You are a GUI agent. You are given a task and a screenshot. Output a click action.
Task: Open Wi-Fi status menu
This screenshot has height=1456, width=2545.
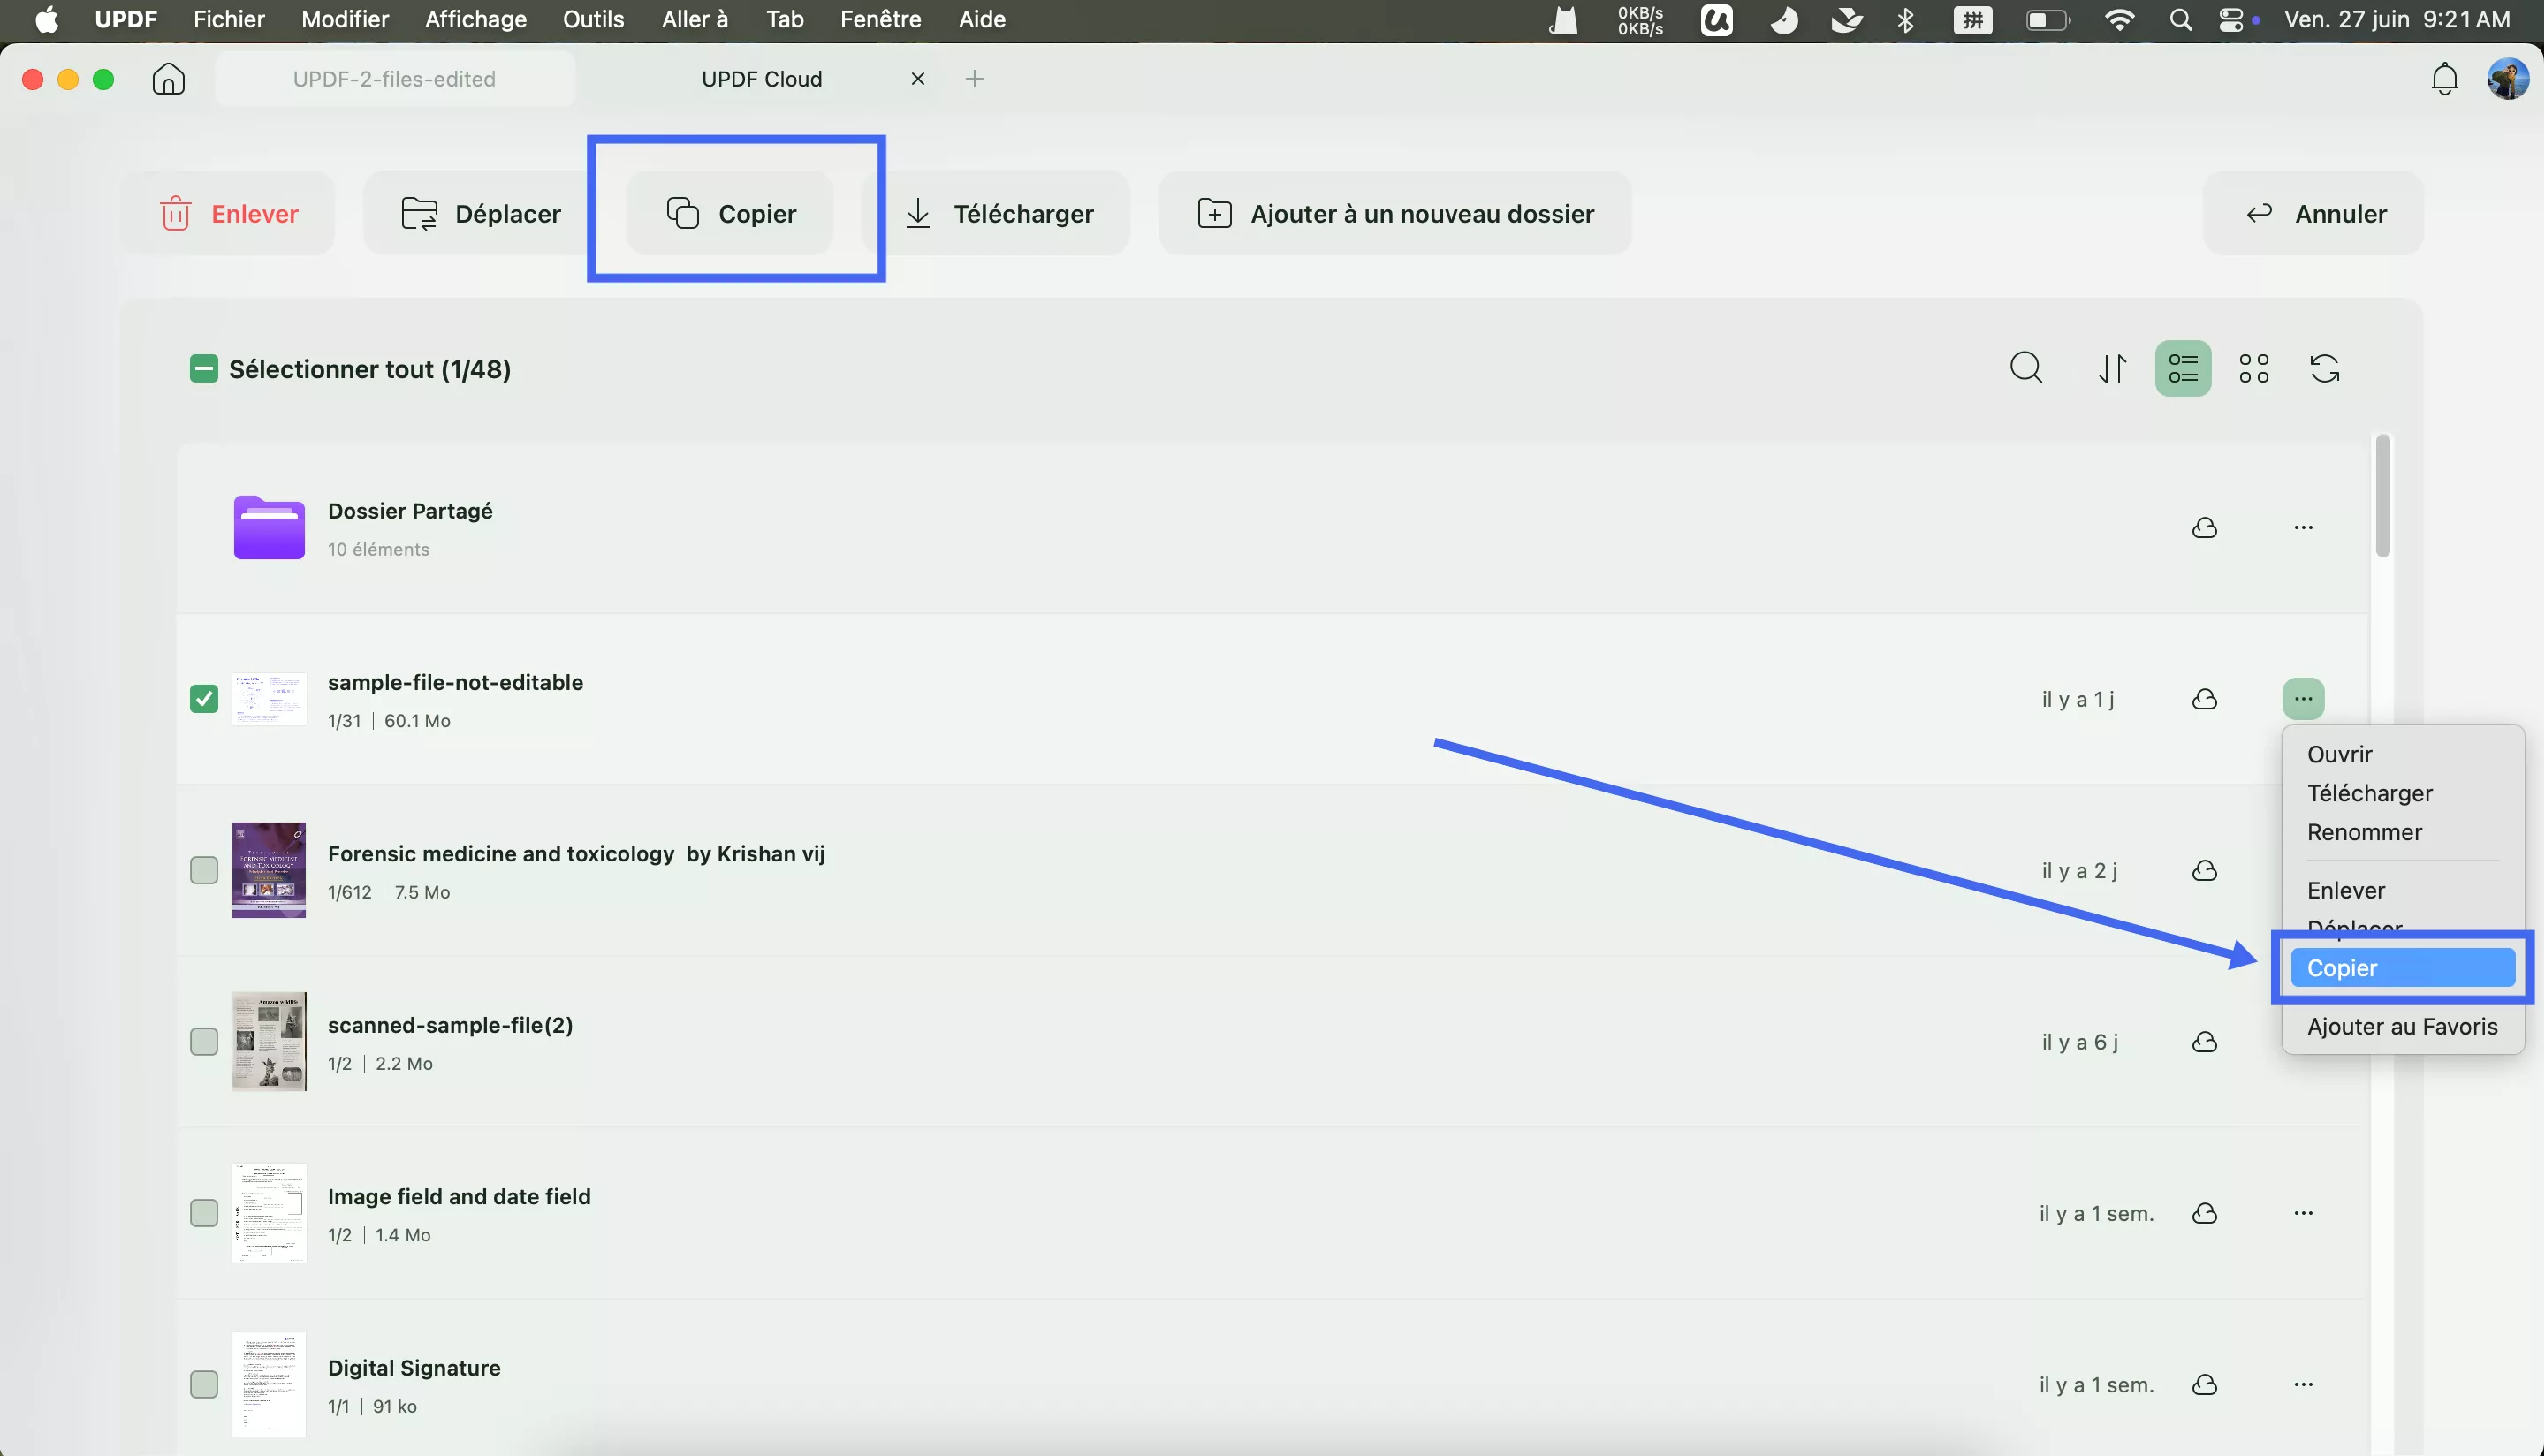pyautogui.click(x=2119, y=20)
